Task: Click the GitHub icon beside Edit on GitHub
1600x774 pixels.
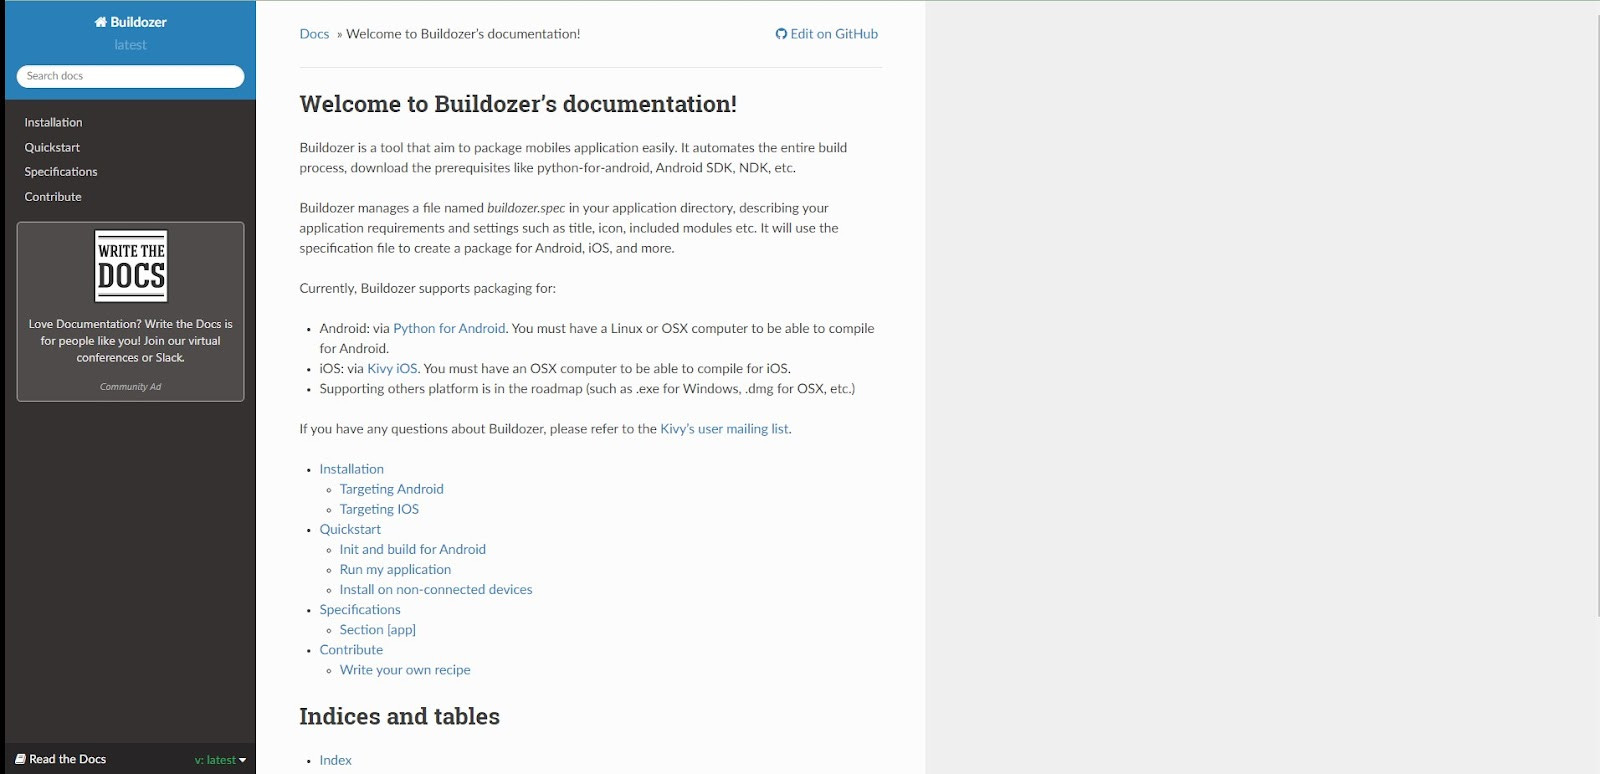Action: coord(781,34)
